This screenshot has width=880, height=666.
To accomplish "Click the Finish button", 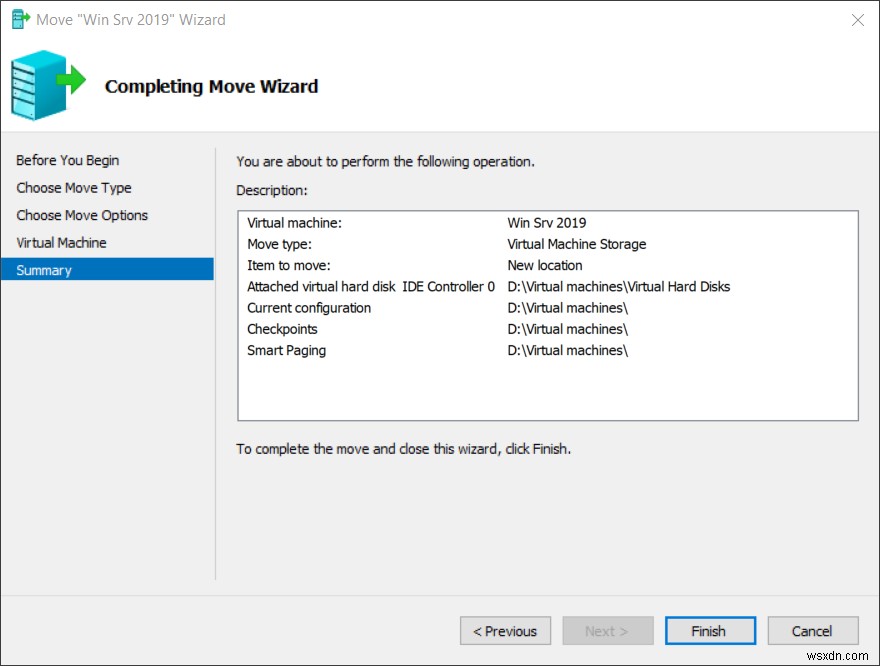I will click(710, 630).
